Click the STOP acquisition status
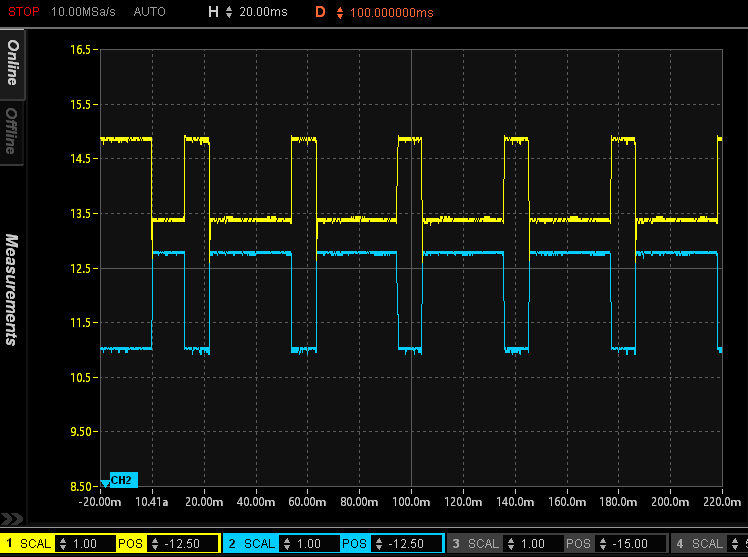 tap(24, 13)
